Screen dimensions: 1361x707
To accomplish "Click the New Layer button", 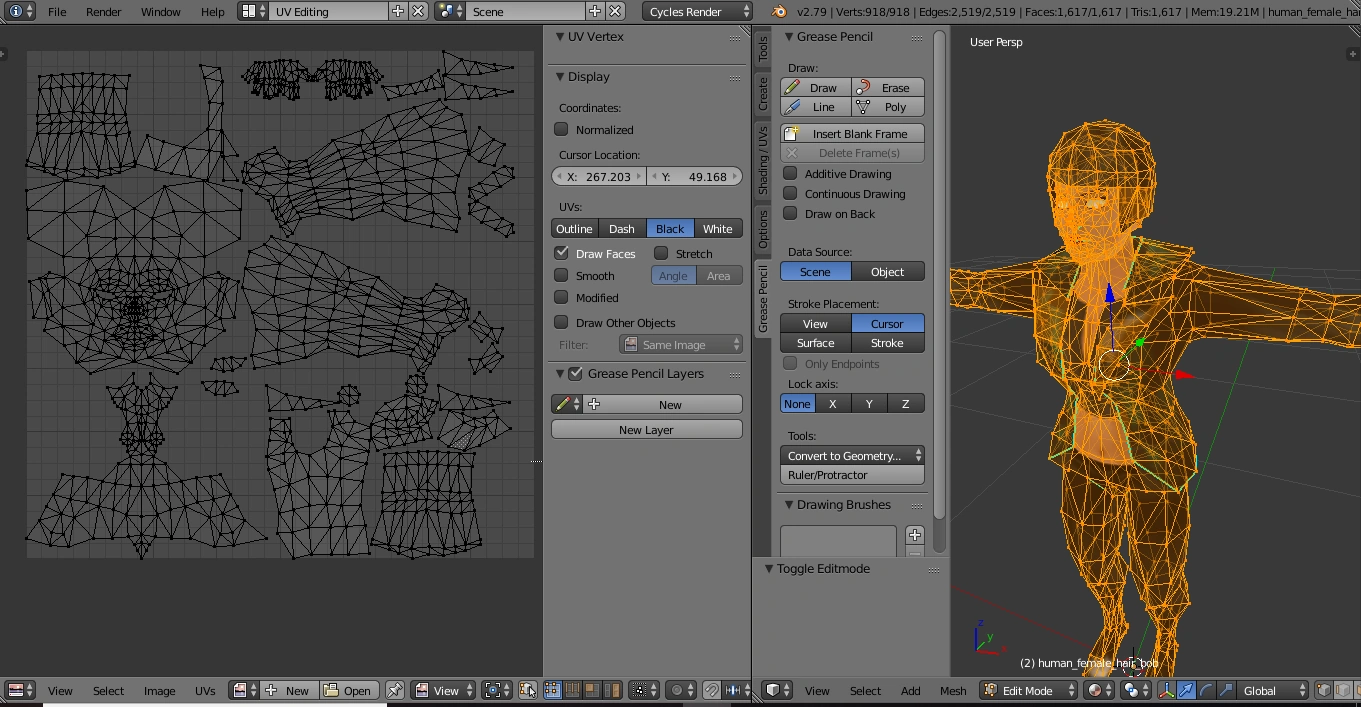I will click(646, 430).
